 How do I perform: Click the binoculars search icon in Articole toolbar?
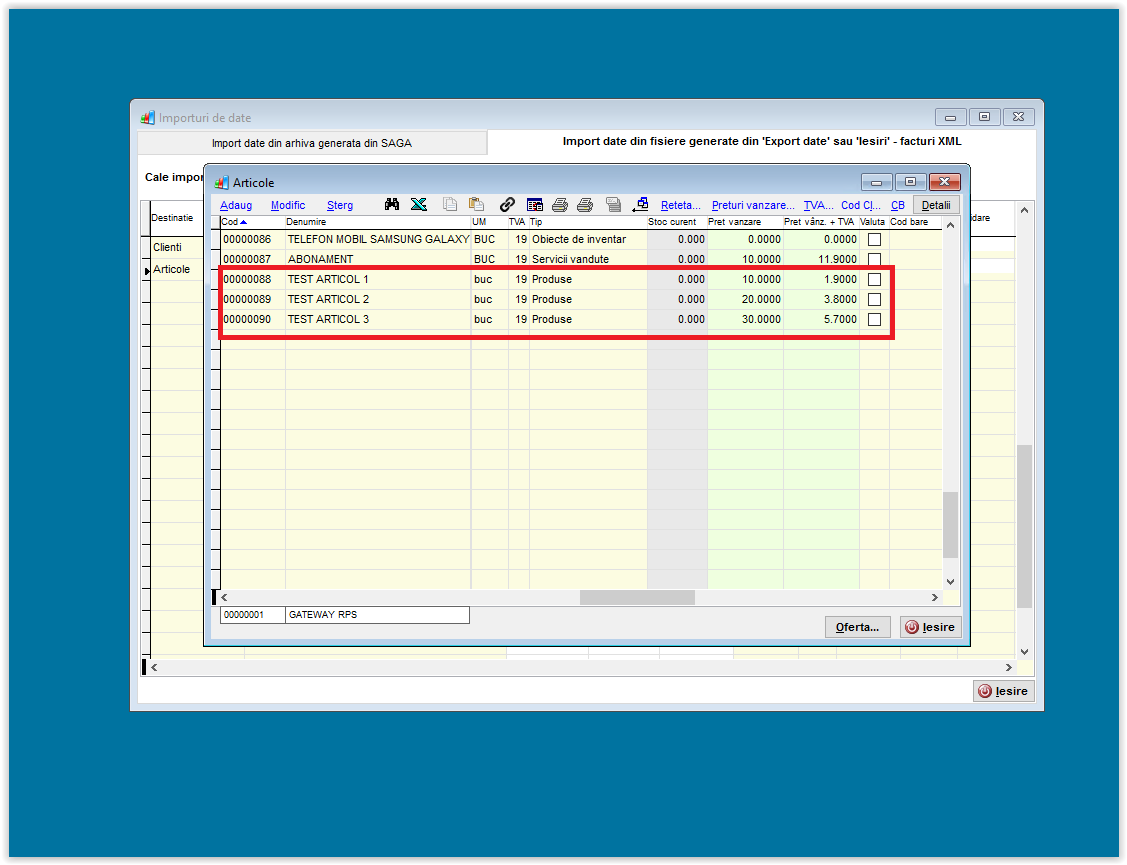pos(392,205)
